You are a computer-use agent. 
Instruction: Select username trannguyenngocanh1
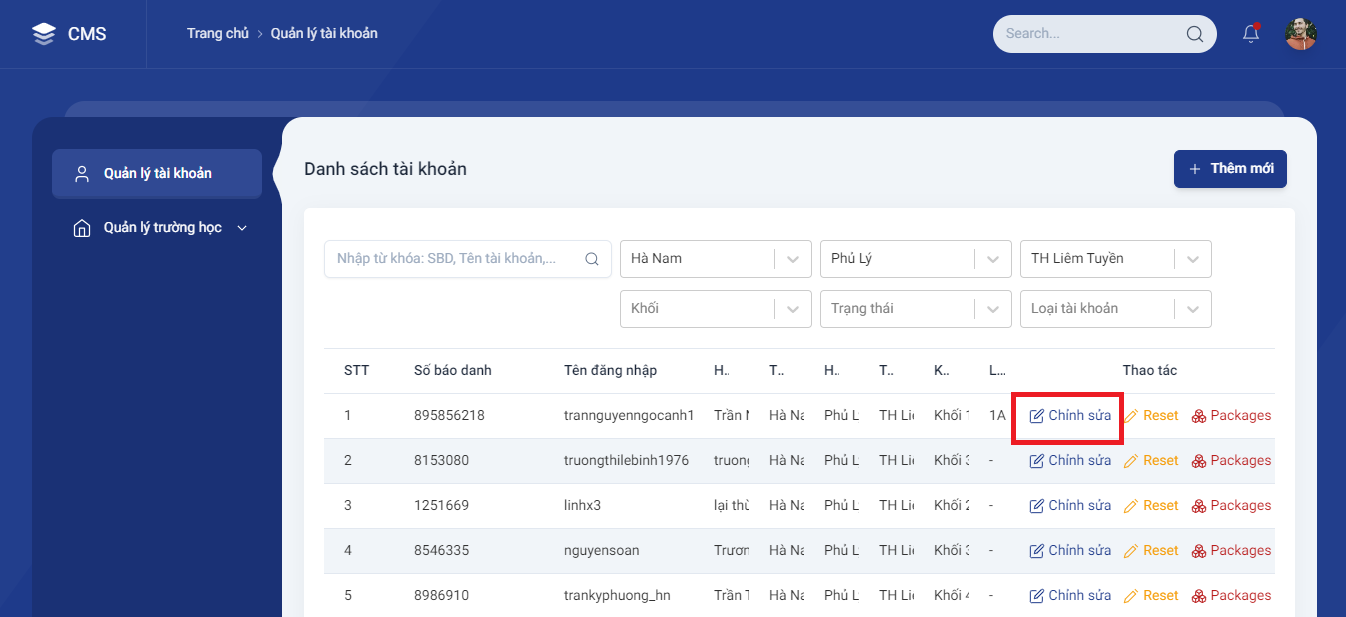point(629,416)
